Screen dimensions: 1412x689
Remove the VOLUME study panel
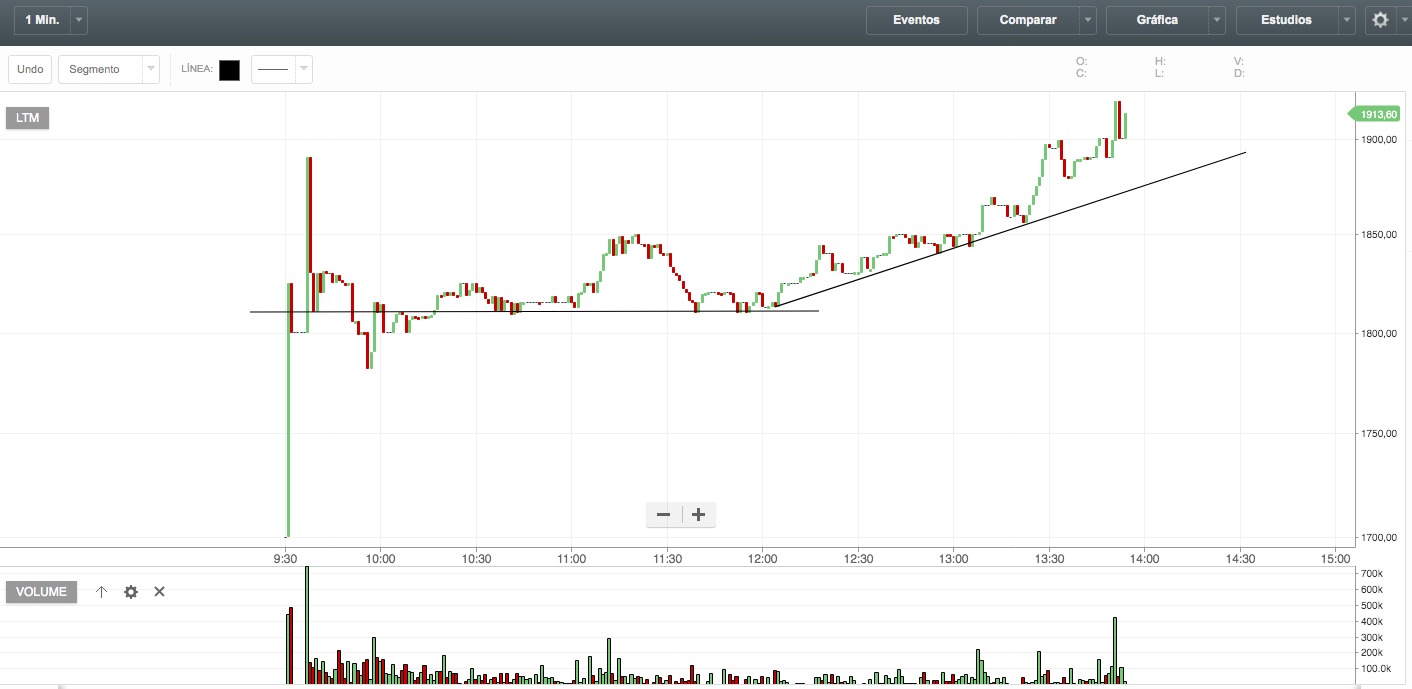point(159,592)
